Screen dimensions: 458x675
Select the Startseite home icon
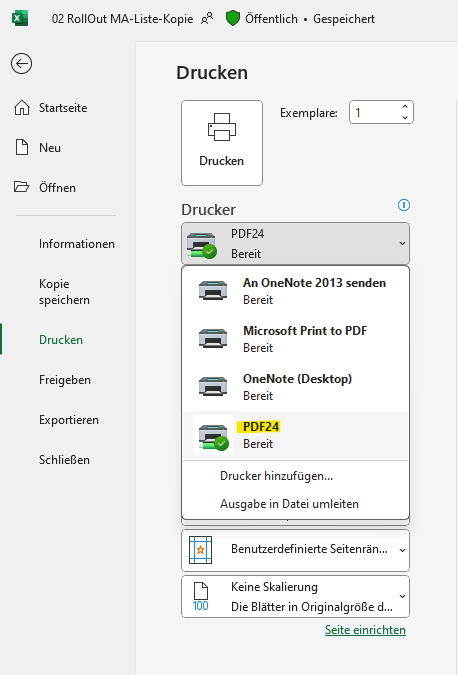click(x=22, y=108)
